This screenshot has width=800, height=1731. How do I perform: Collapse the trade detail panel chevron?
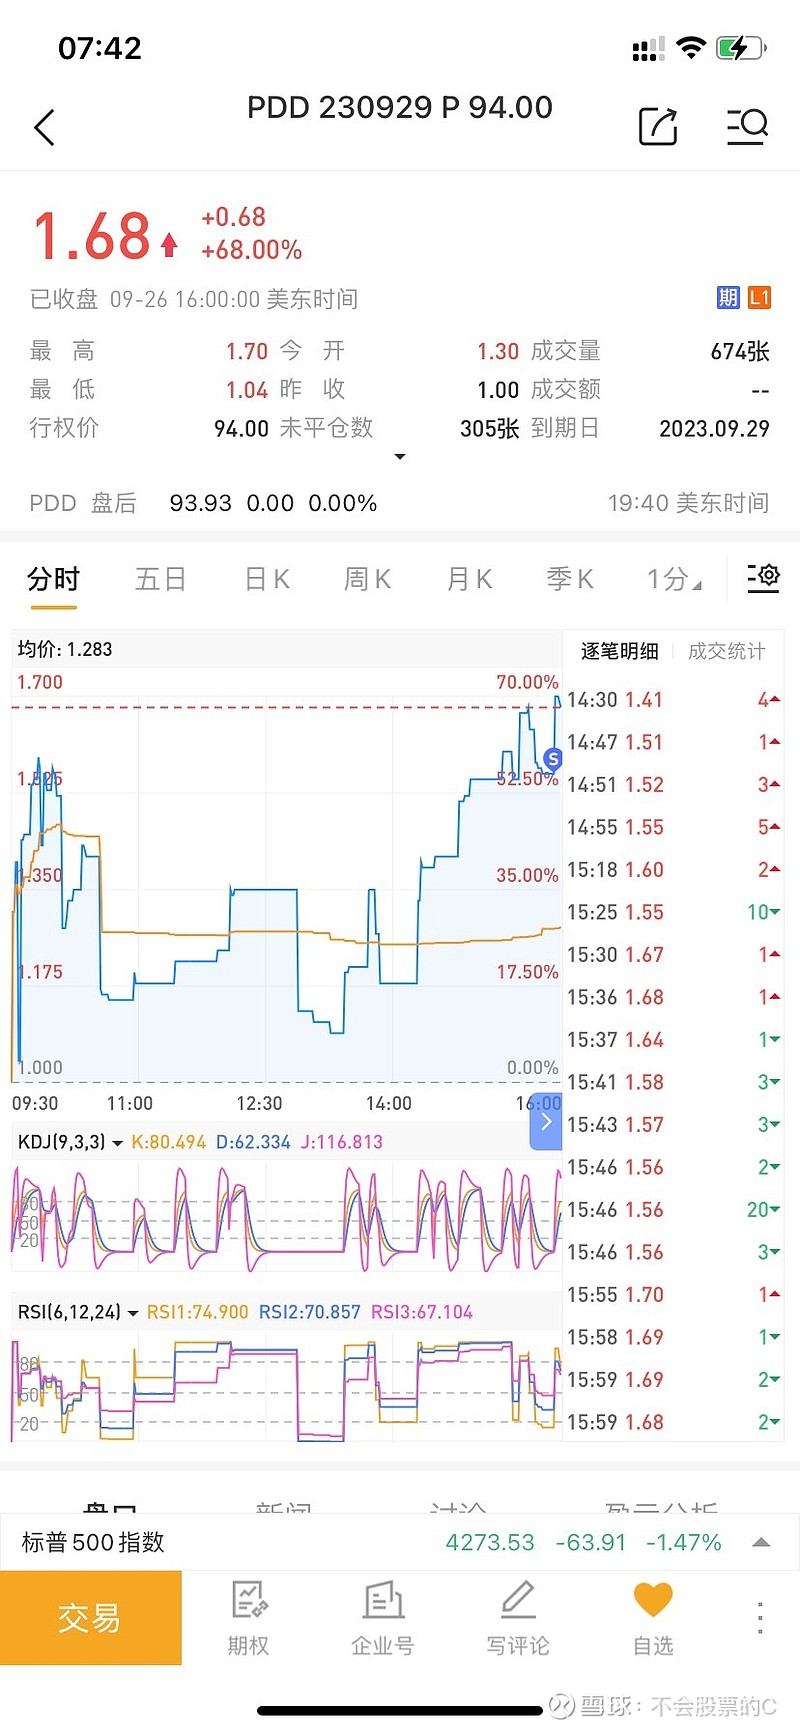coord(546,1122)
